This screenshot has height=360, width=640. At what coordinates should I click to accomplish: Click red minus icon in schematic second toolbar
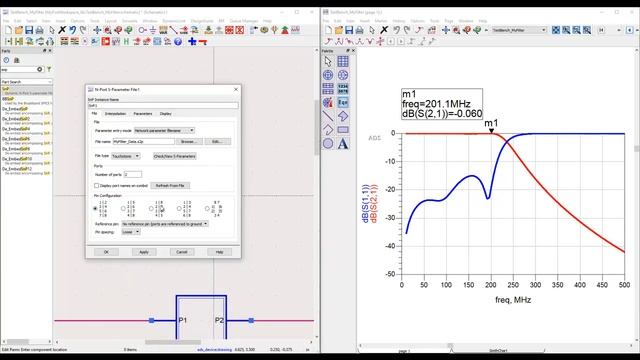point(203,42)
